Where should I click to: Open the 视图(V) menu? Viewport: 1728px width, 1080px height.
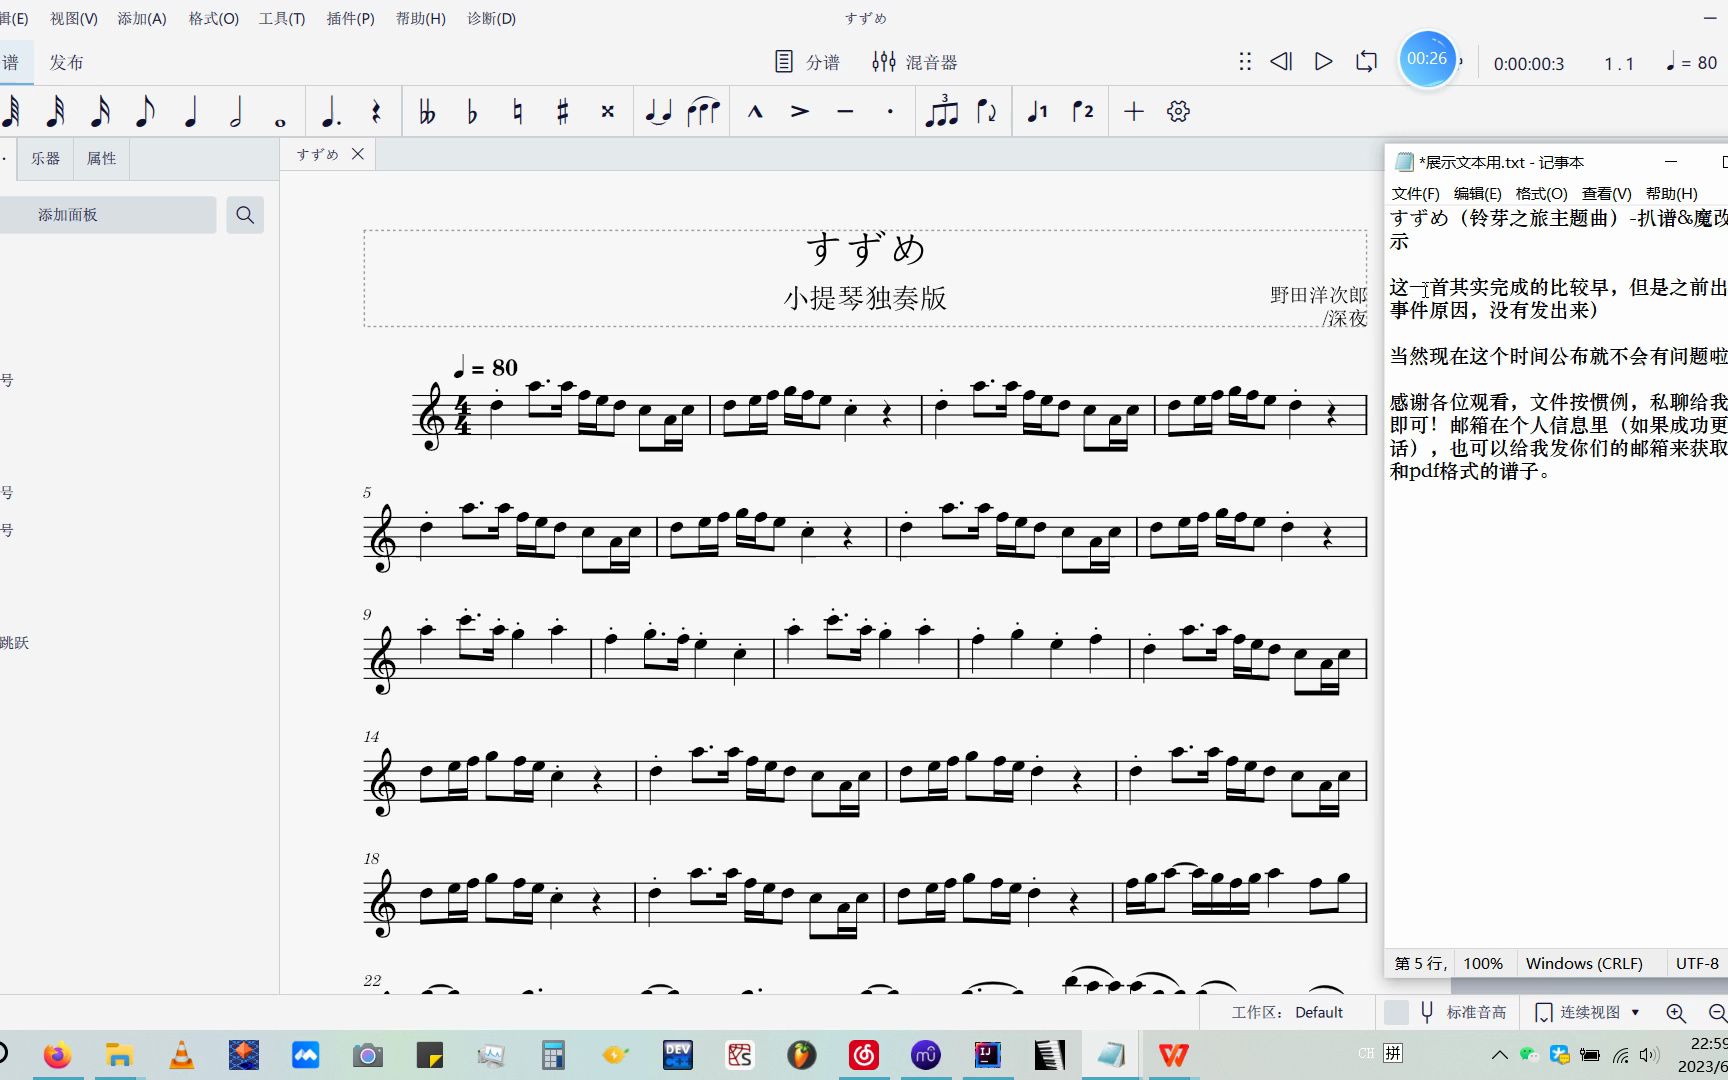click(x=74, y=18)
